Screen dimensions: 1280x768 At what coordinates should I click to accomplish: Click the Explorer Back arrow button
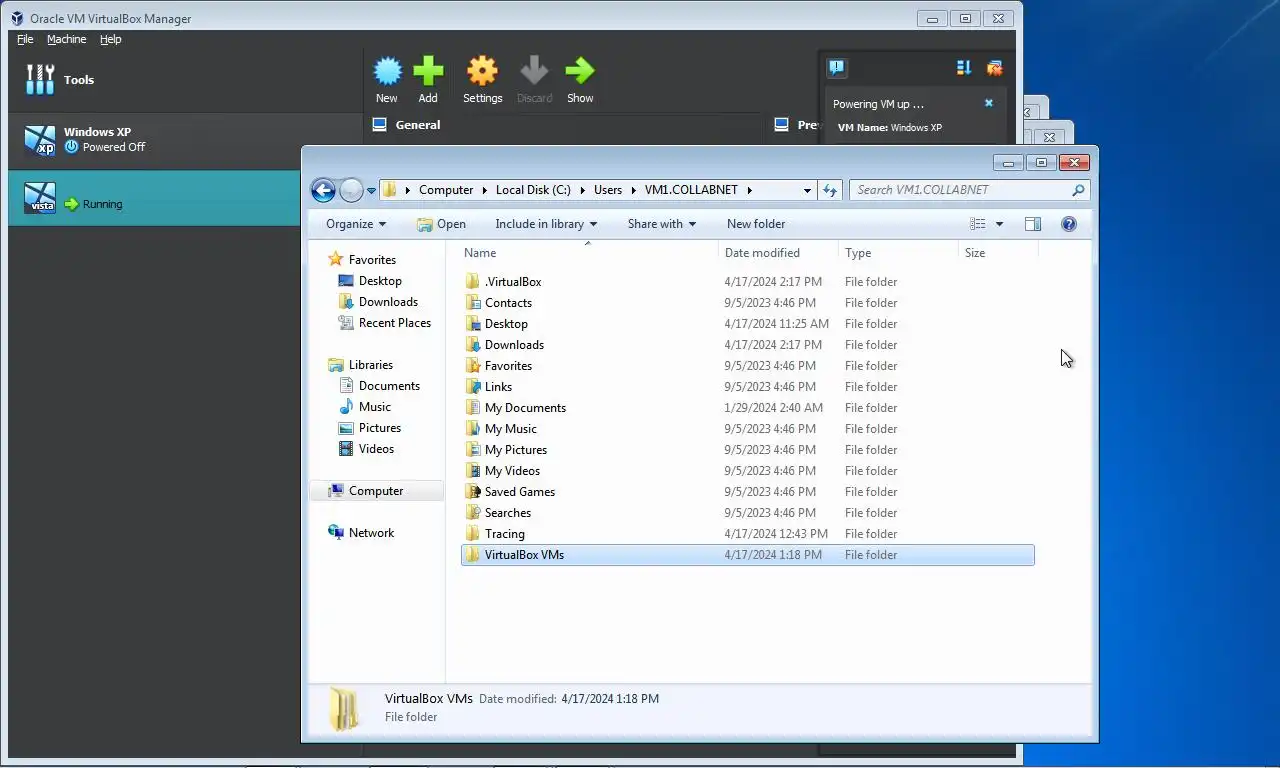(x=323, y=190)
